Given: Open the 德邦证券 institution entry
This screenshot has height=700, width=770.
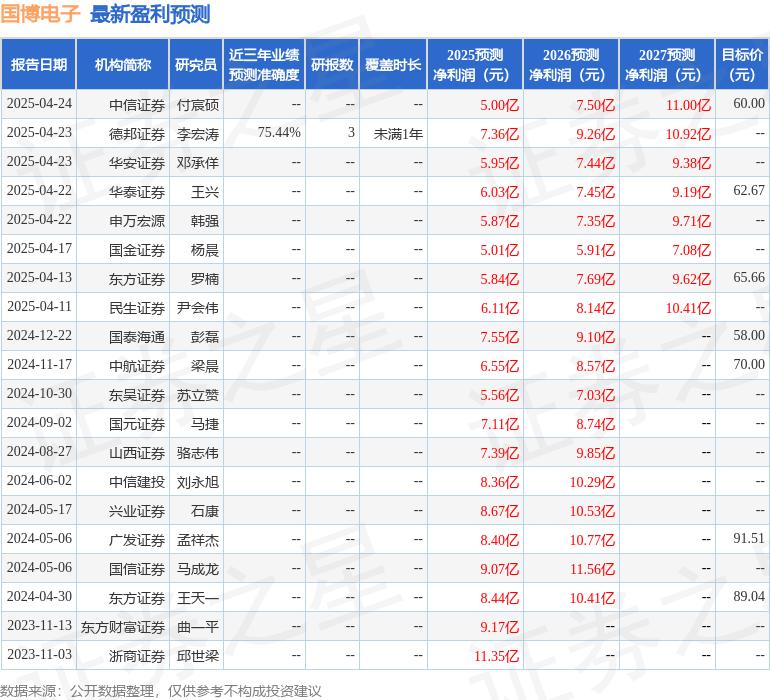Looking at the screenshot, I should pyautogui.click(x=136, y=133).
